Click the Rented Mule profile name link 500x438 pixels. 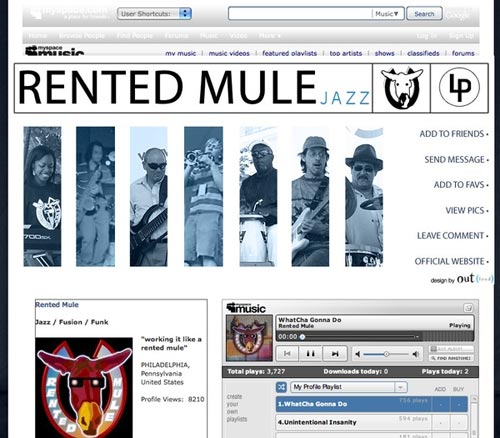(x=57, y=305)
